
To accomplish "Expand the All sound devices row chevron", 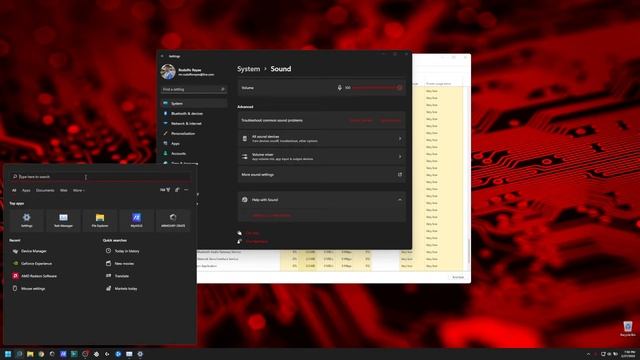I will (x=400, y=139).
